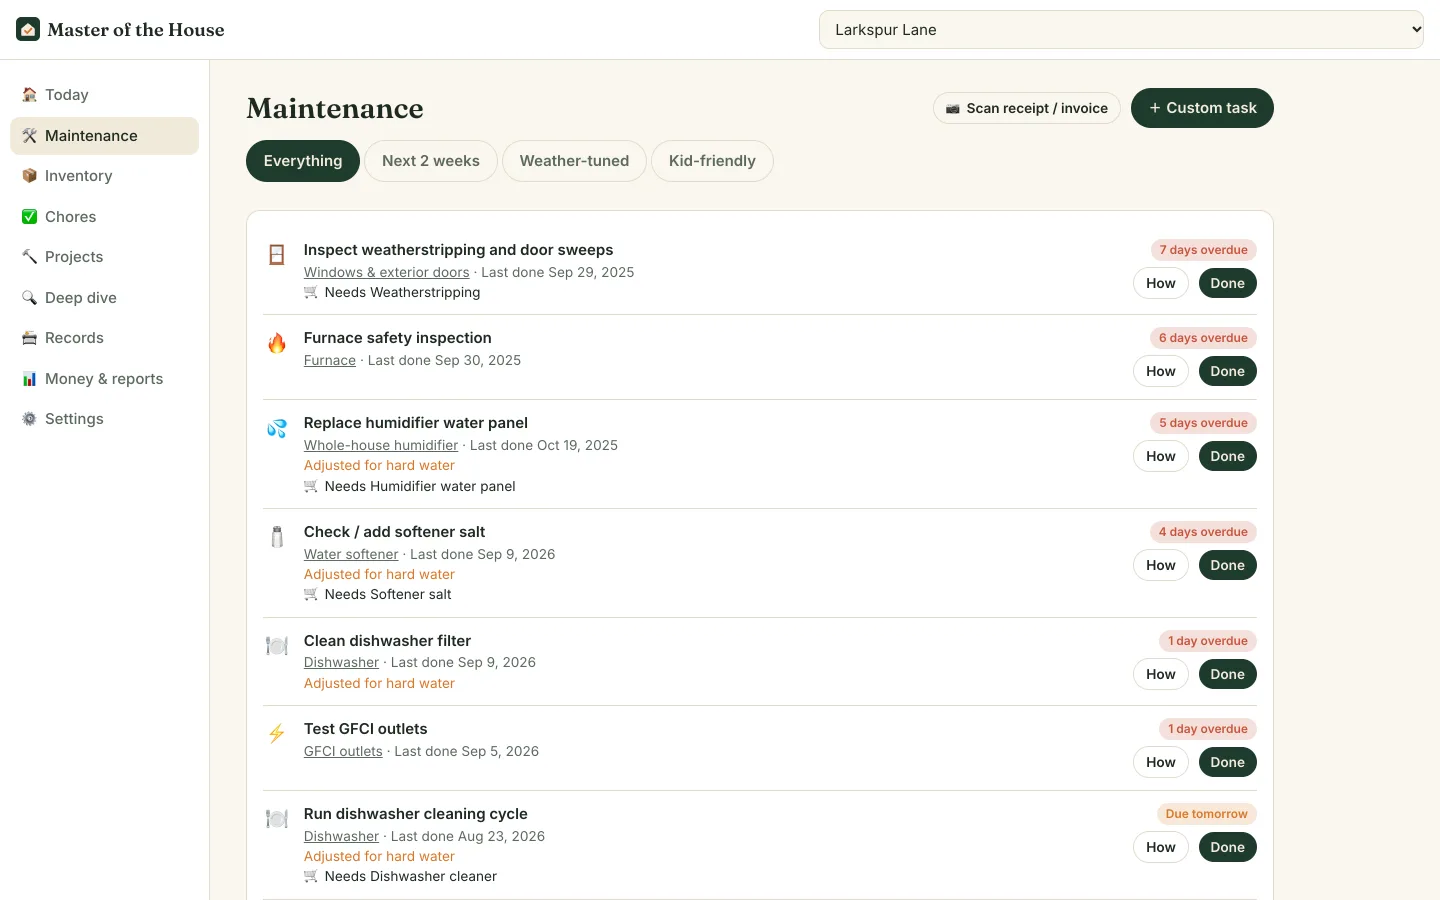Click the flame icon for furnace inspection
The image size is (1440, 900).
pyautogui.click(x=277, y=343)
